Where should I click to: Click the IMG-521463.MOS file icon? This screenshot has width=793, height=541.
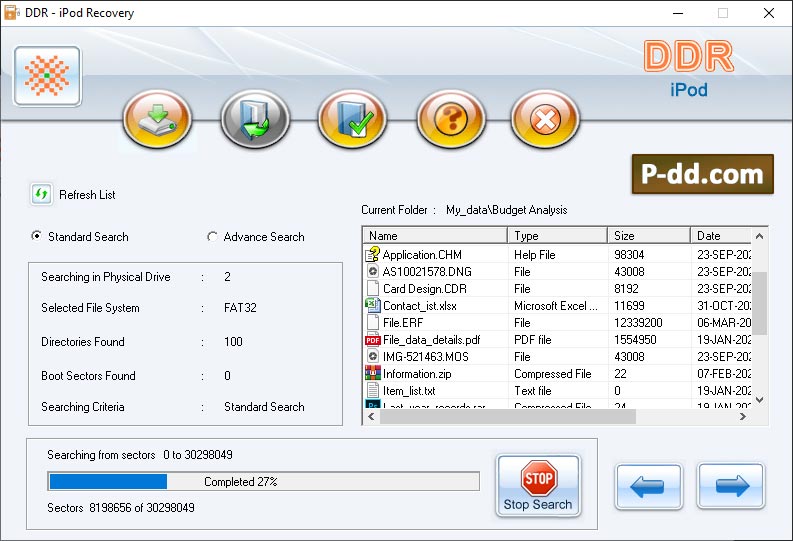click(x=373, y=356)
